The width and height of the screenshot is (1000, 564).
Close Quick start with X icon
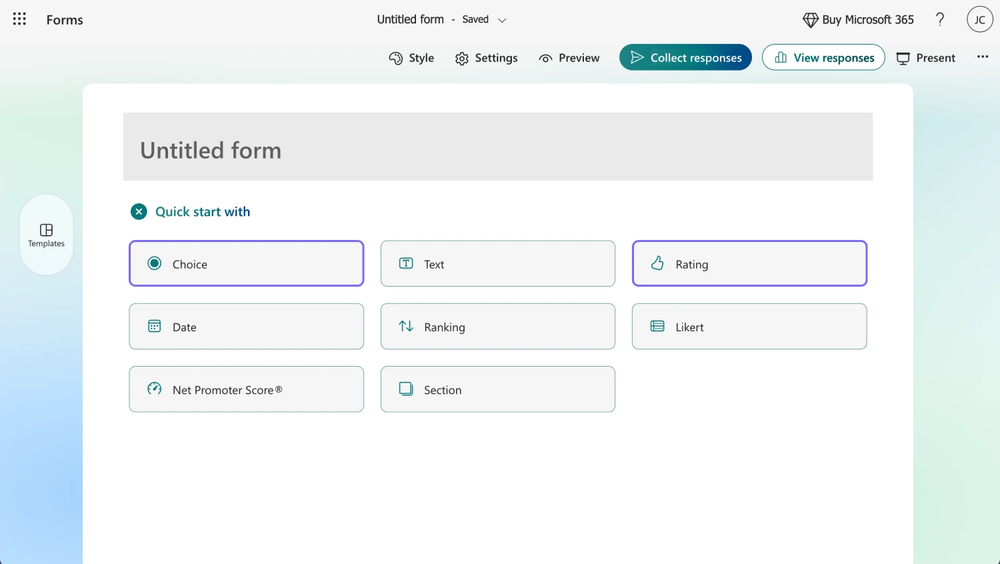tap(138, 212)
